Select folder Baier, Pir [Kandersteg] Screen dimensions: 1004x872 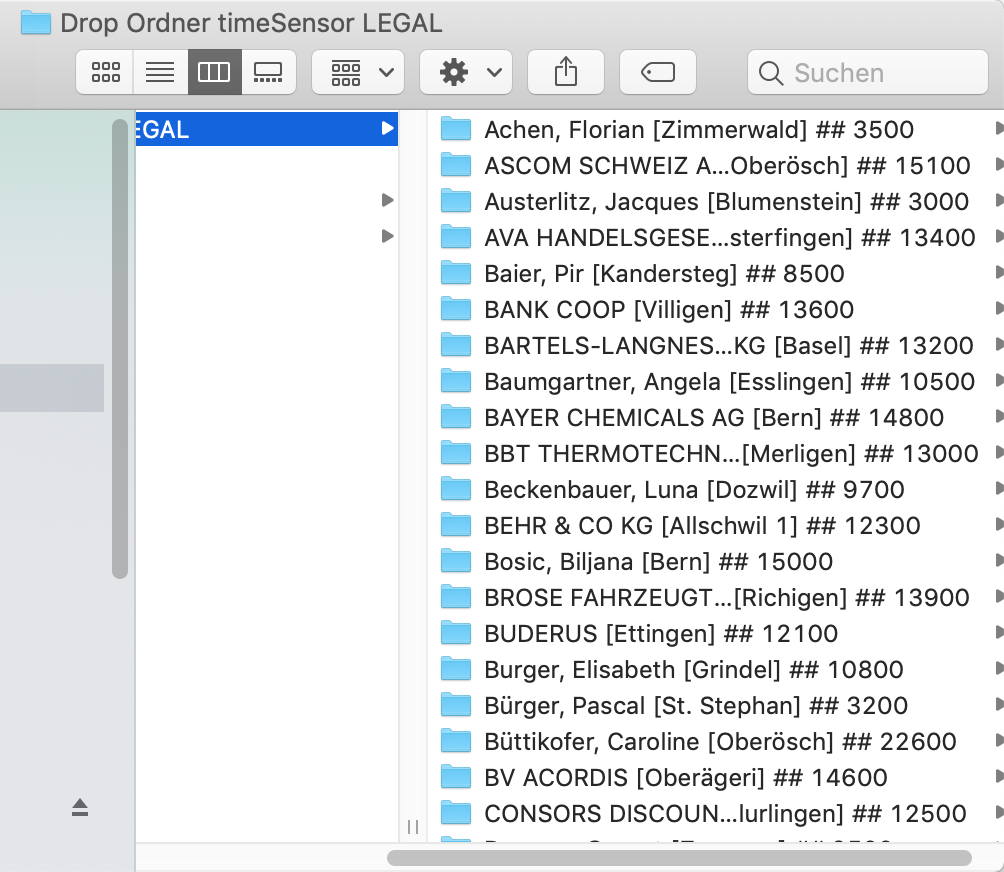tap(717, 273)
